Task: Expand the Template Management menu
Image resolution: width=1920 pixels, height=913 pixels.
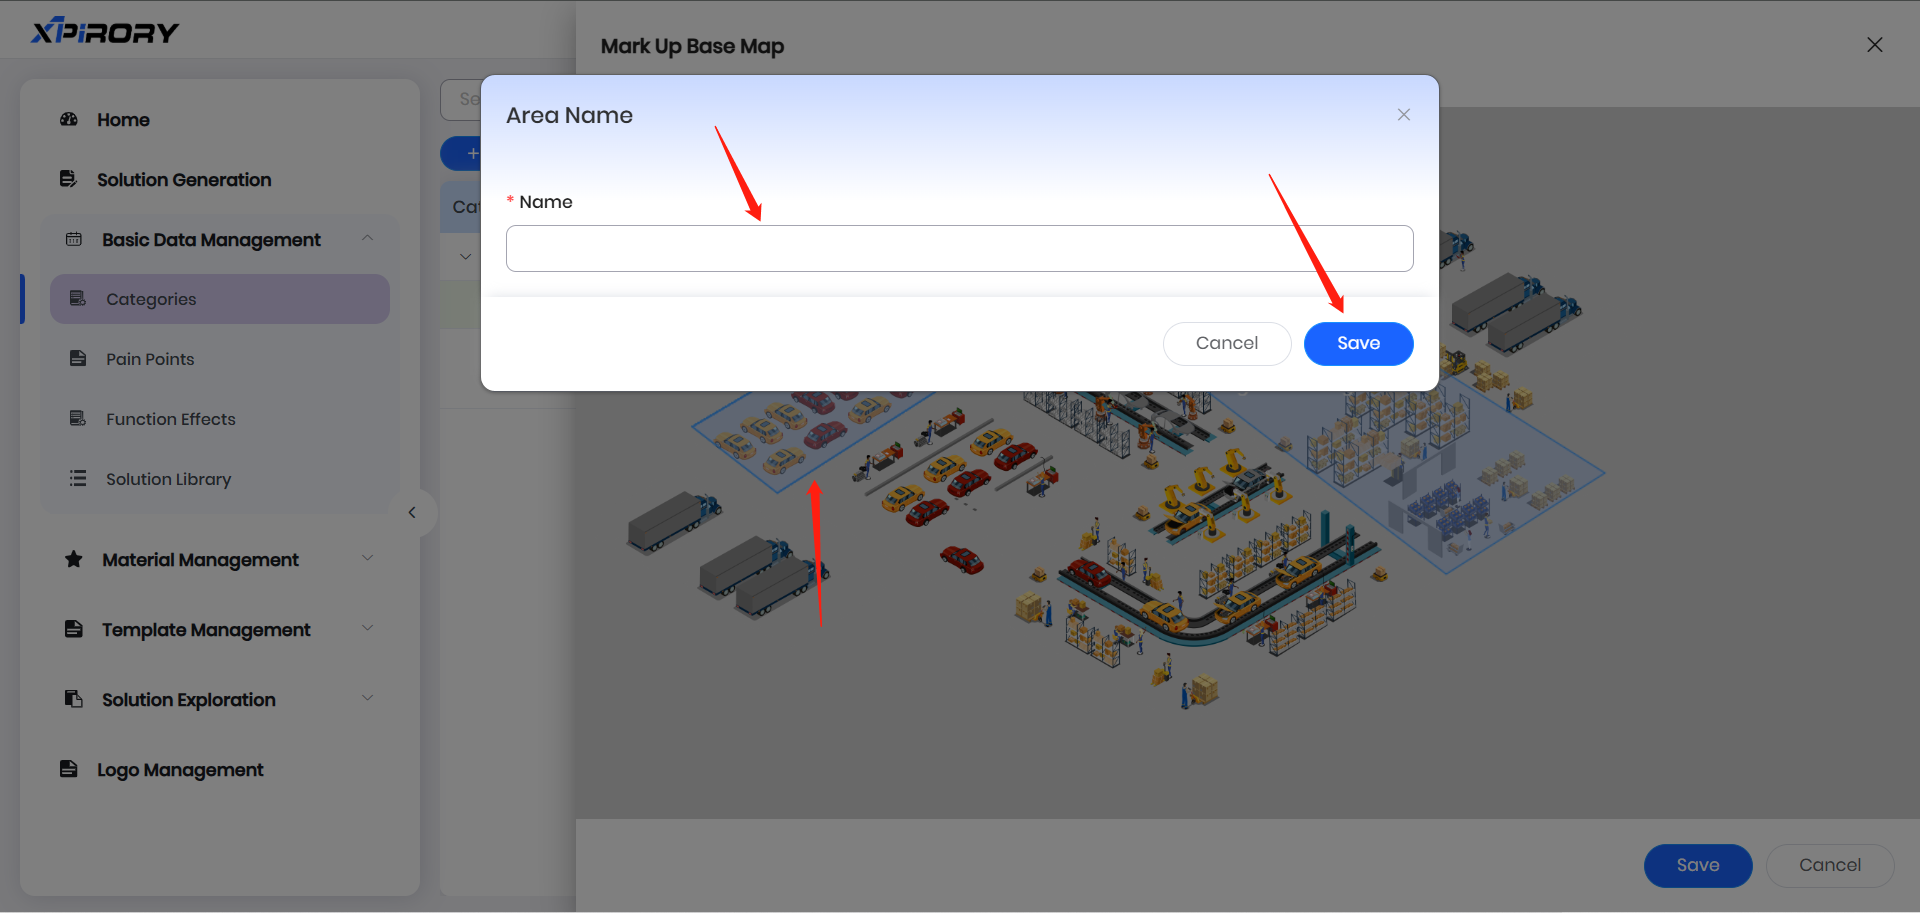Action: tap(367, 629)
